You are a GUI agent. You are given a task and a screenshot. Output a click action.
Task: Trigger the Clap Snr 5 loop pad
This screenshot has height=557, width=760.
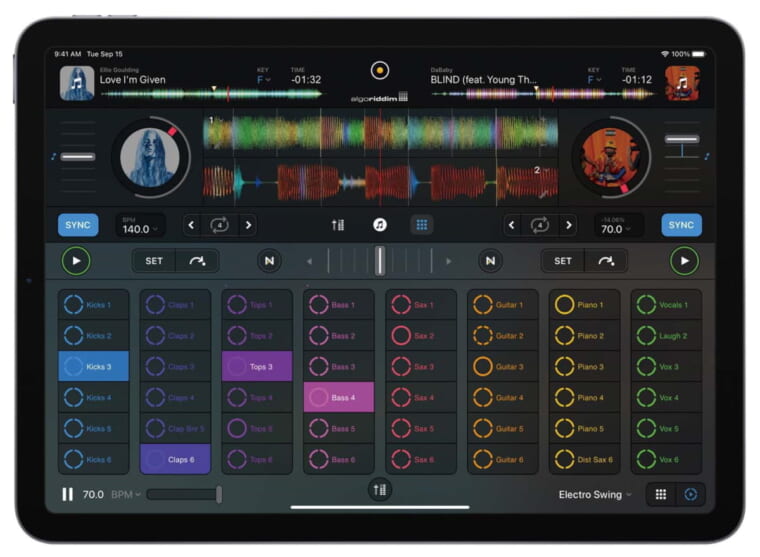coord(175,429)
